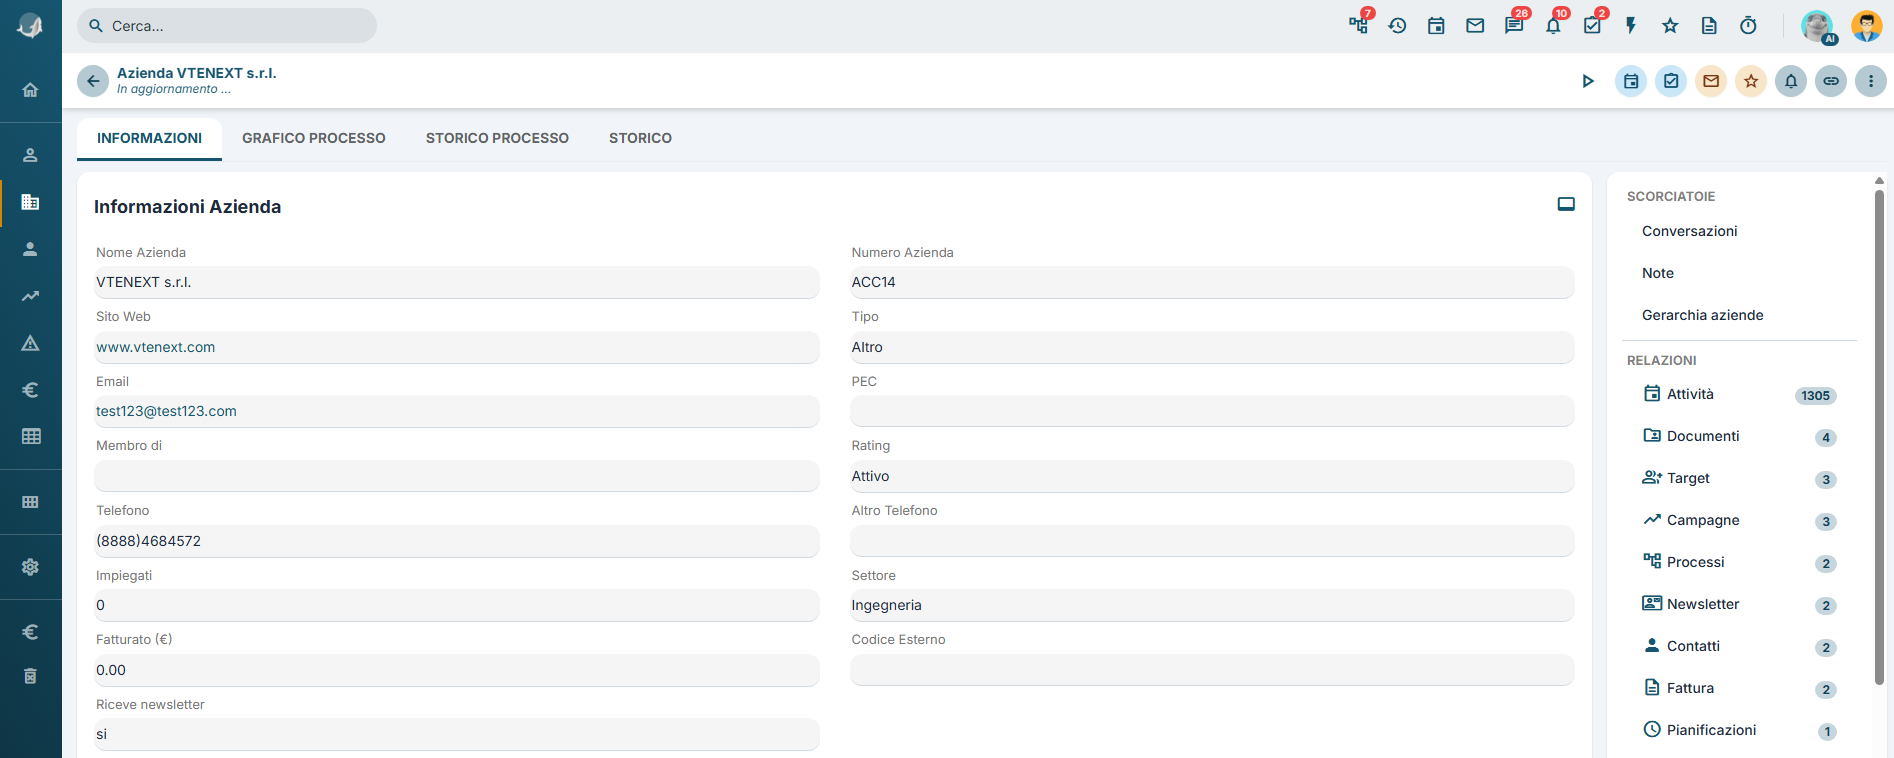This screenshot has height=758, width=1894.
Task: Open the filled person icon in sidebar
Action: pyautogui.click(x=31, y=249)
